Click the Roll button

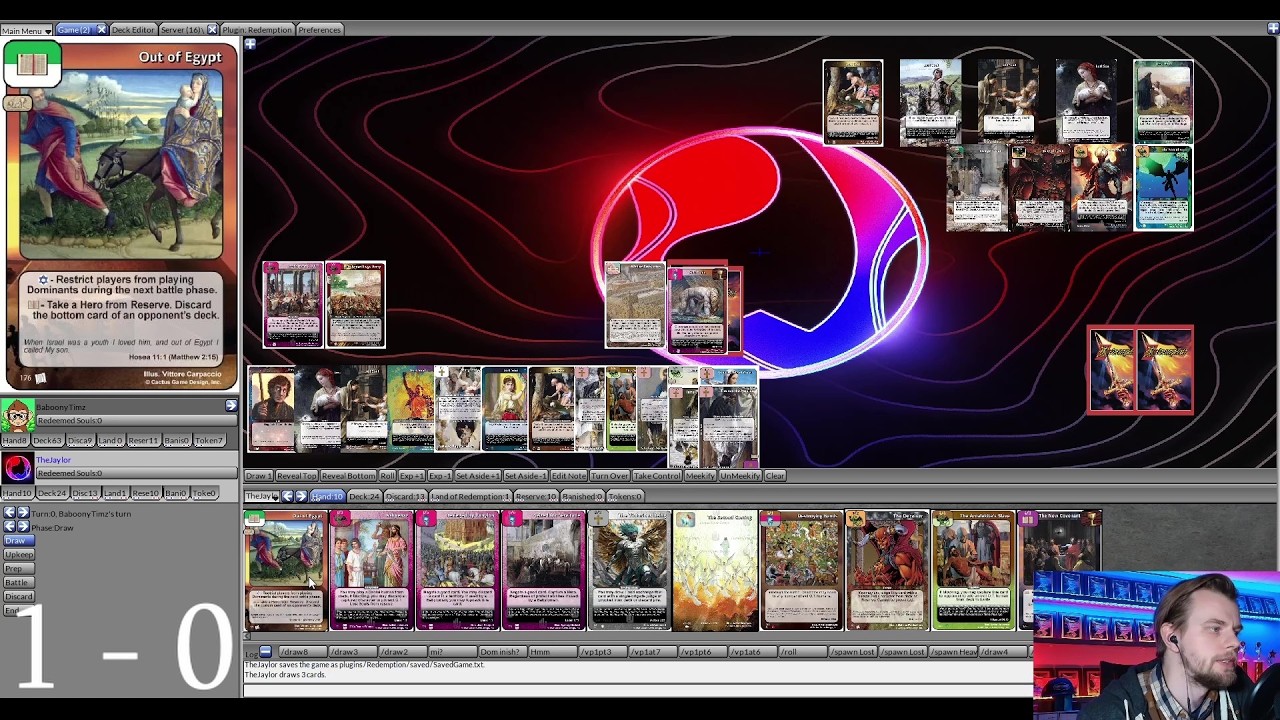coord(387,476)
